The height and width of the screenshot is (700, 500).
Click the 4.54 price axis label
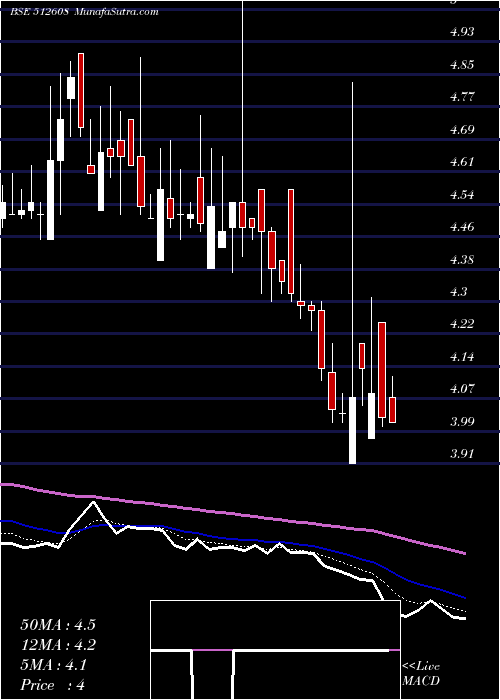[x=462, y=195]
